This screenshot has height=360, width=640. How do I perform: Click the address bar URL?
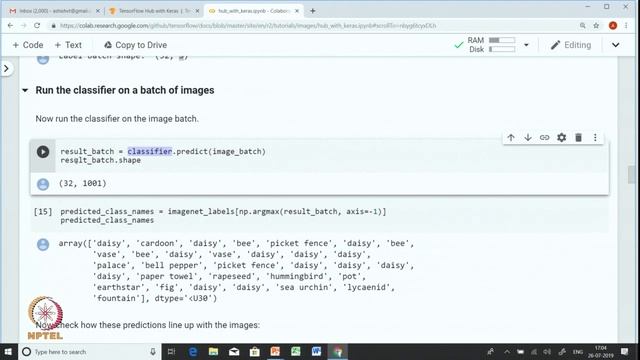coord(248,26)
